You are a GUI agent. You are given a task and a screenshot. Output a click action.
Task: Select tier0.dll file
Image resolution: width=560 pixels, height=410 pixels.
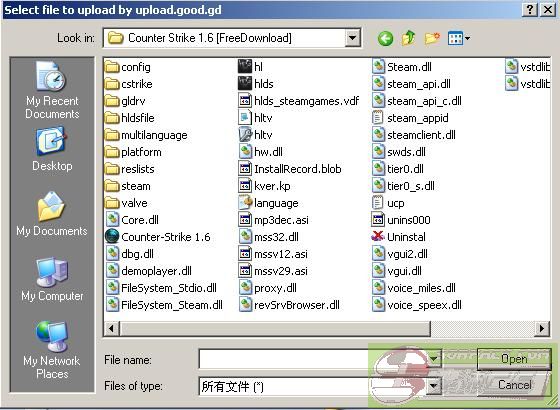[398, 169]
